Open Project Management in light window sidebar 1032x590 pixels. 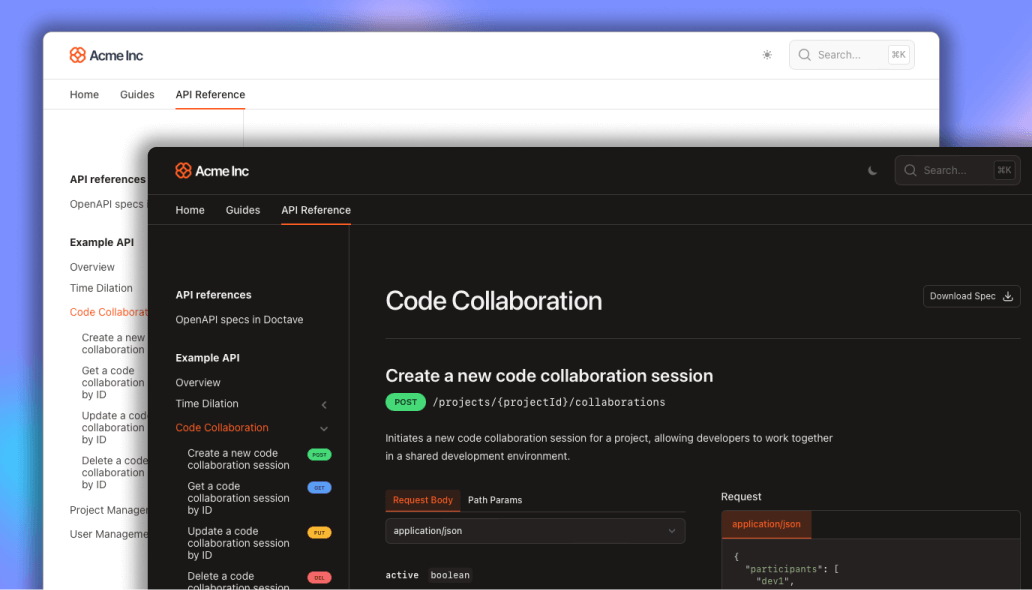point(109,510)
